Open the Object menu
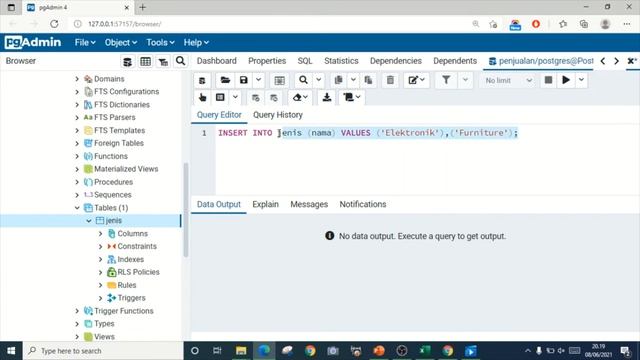Screen dimensions: 640x360 click(121, 42)
